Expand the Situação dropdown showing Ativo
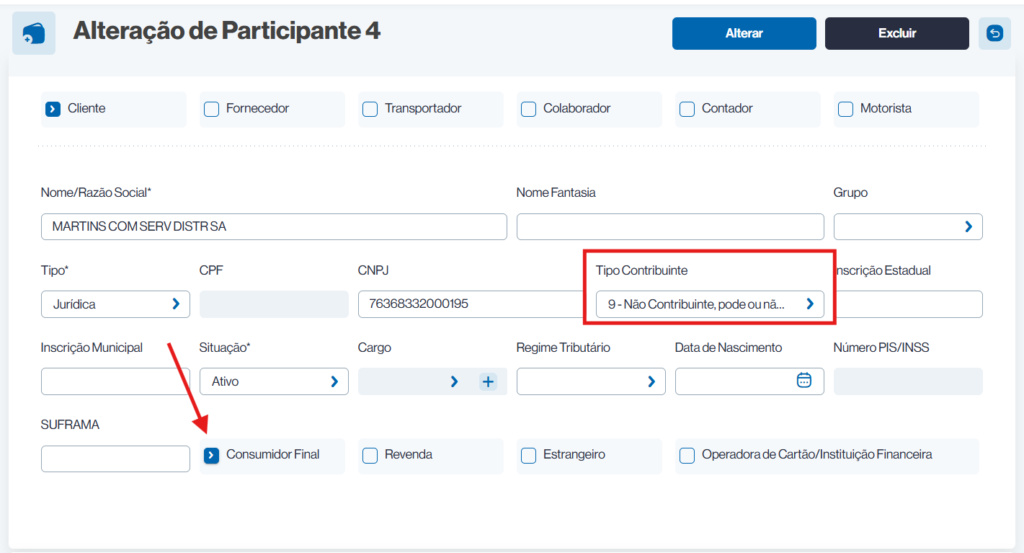1024x553 pixels. tap(273, 381)
